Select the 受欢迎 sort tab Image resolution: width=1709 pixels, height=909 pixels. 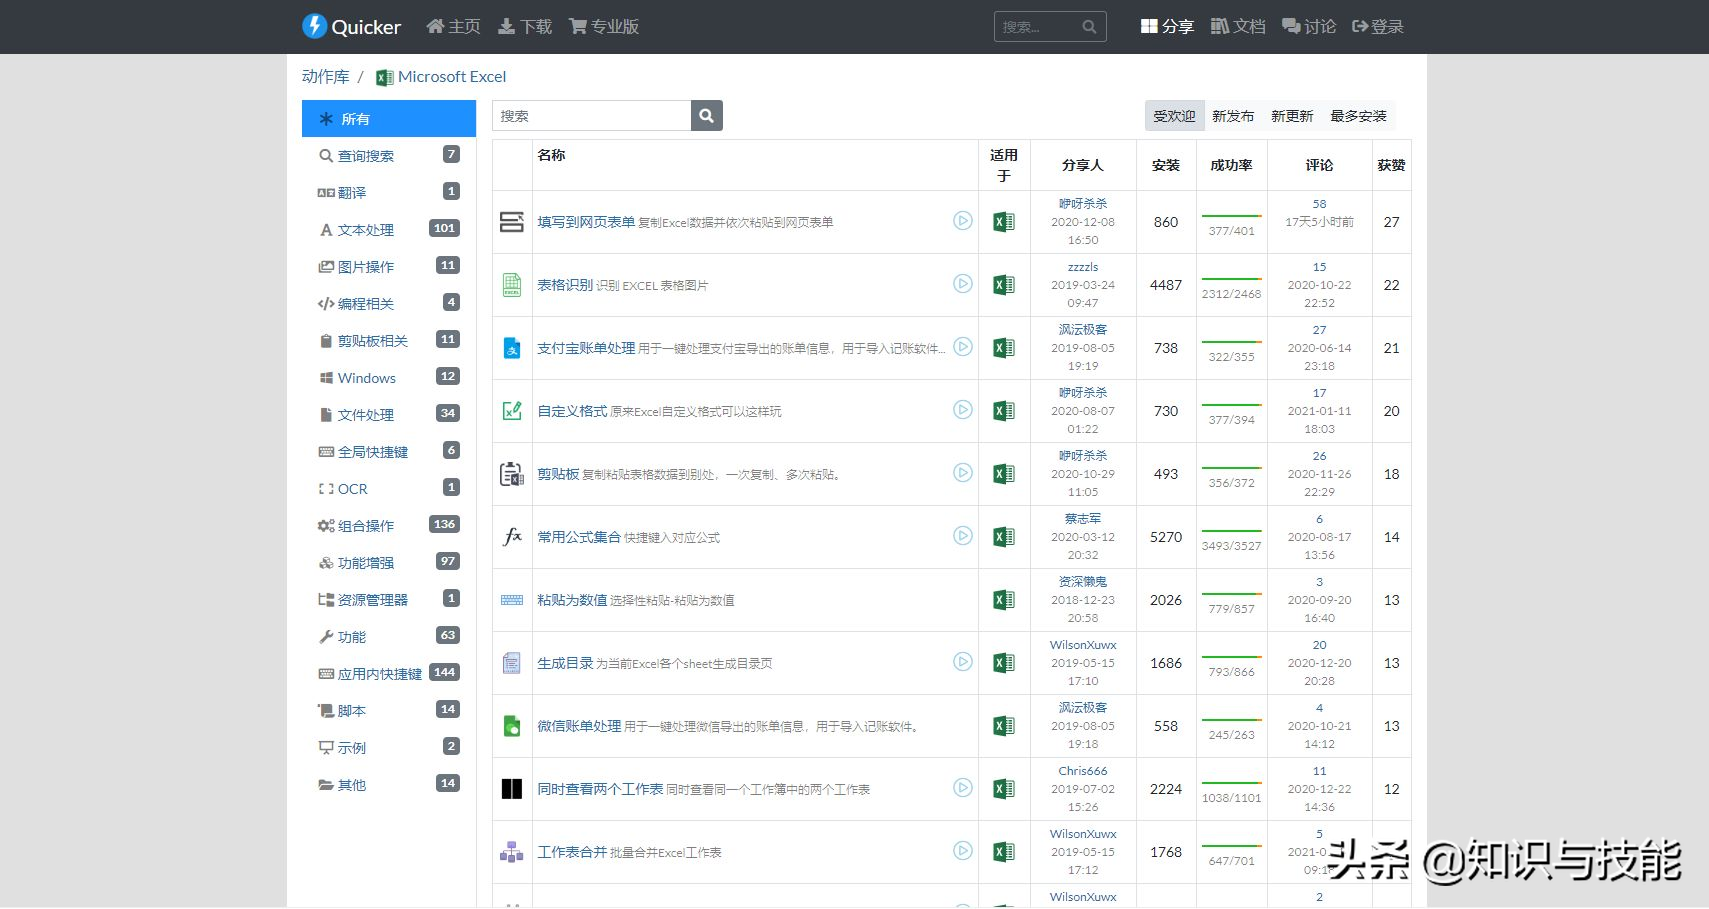coord(1174,116)
